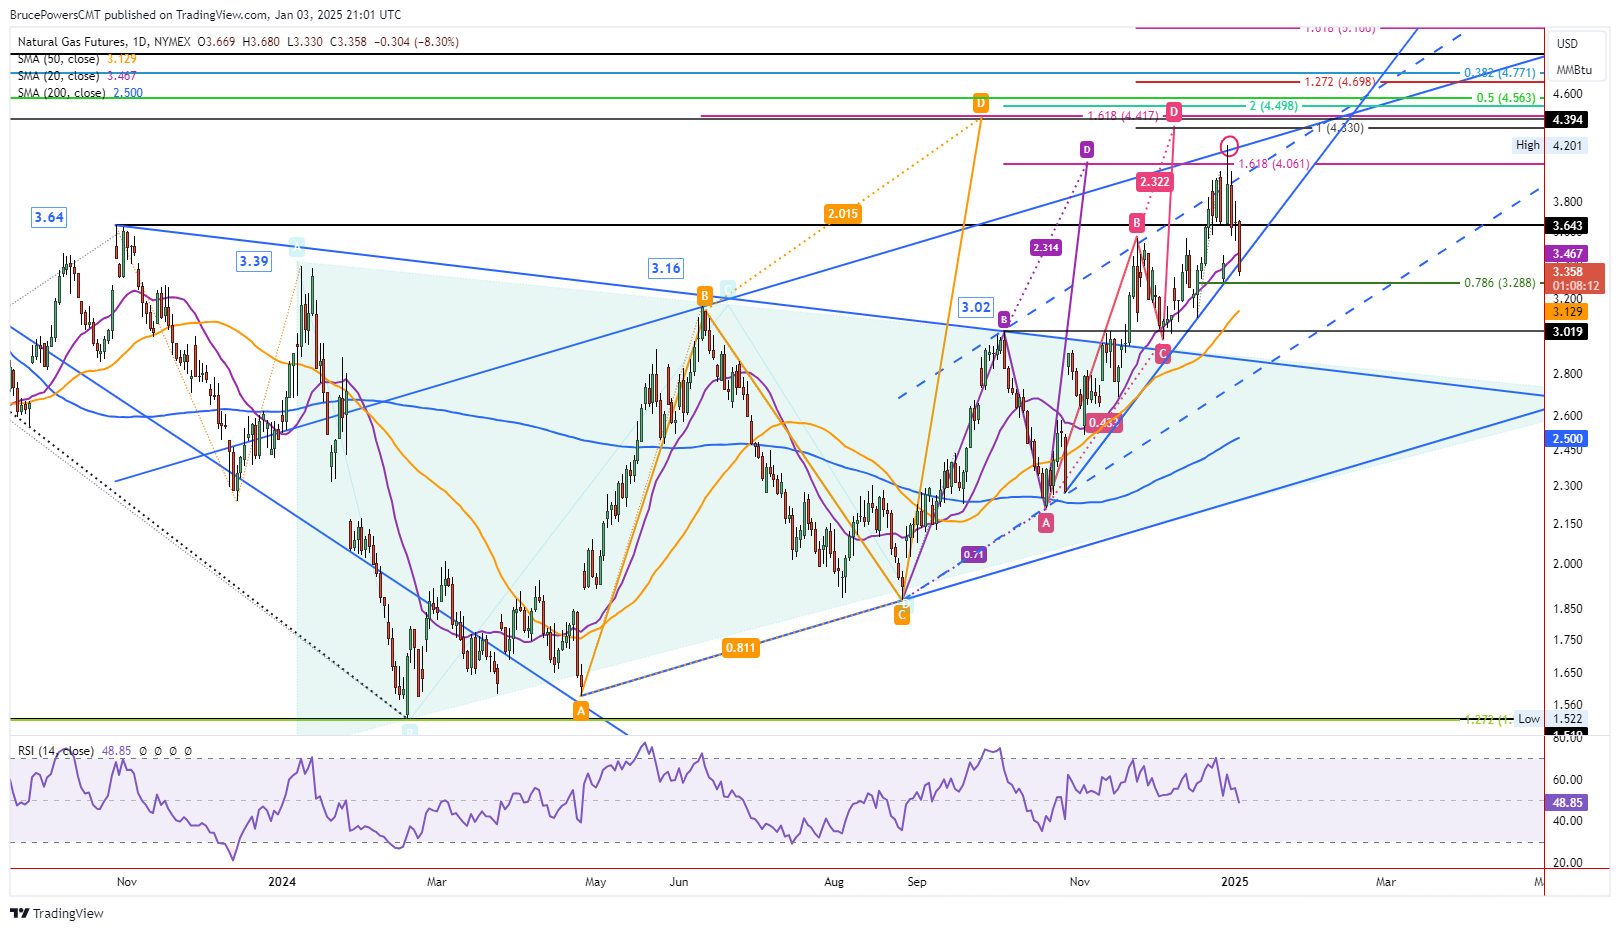
Task: Select the SMA (20, close) legend line
Action: click(x=77, y=76)
